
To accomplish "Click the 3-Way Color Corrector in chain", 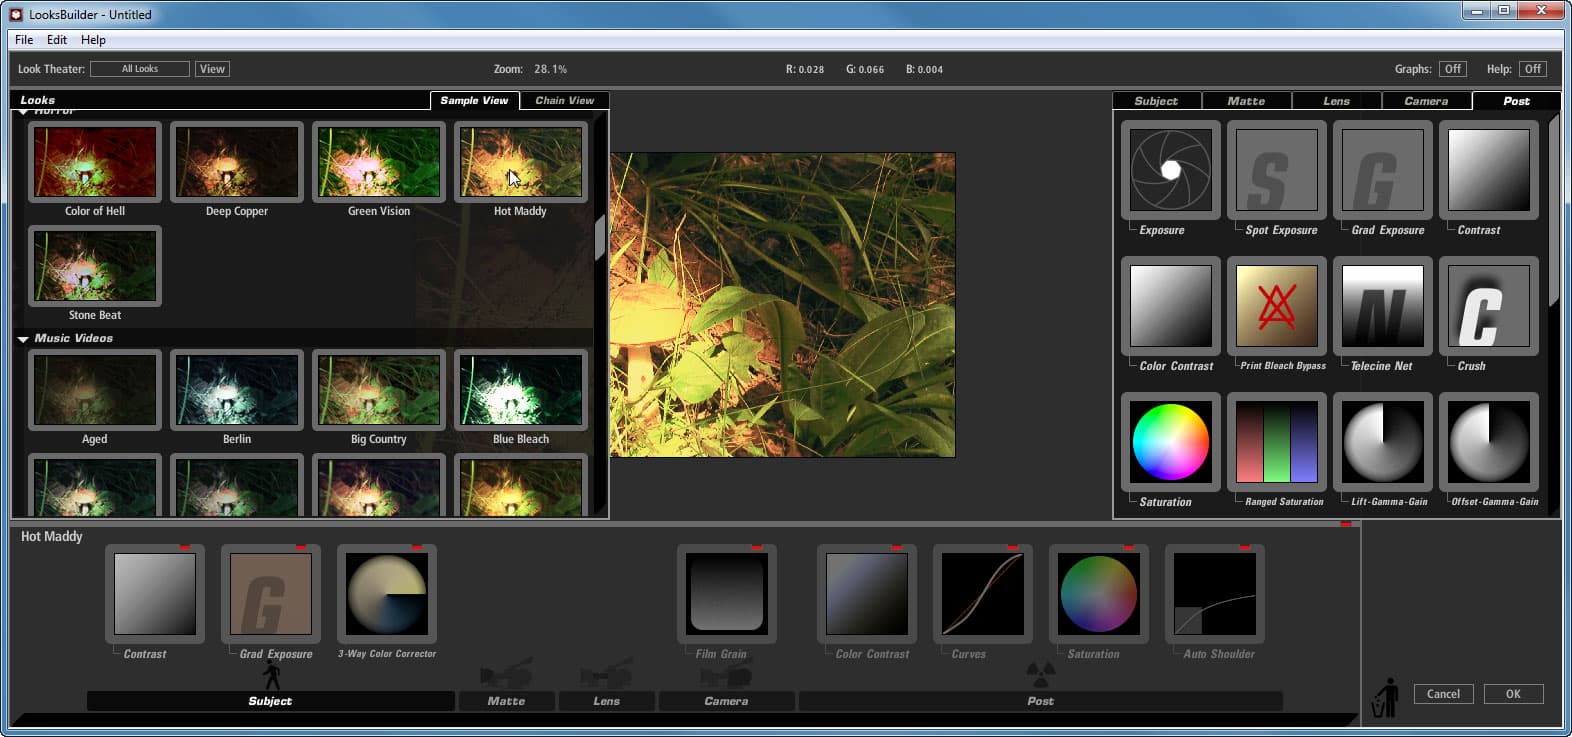I will point(387,594).
